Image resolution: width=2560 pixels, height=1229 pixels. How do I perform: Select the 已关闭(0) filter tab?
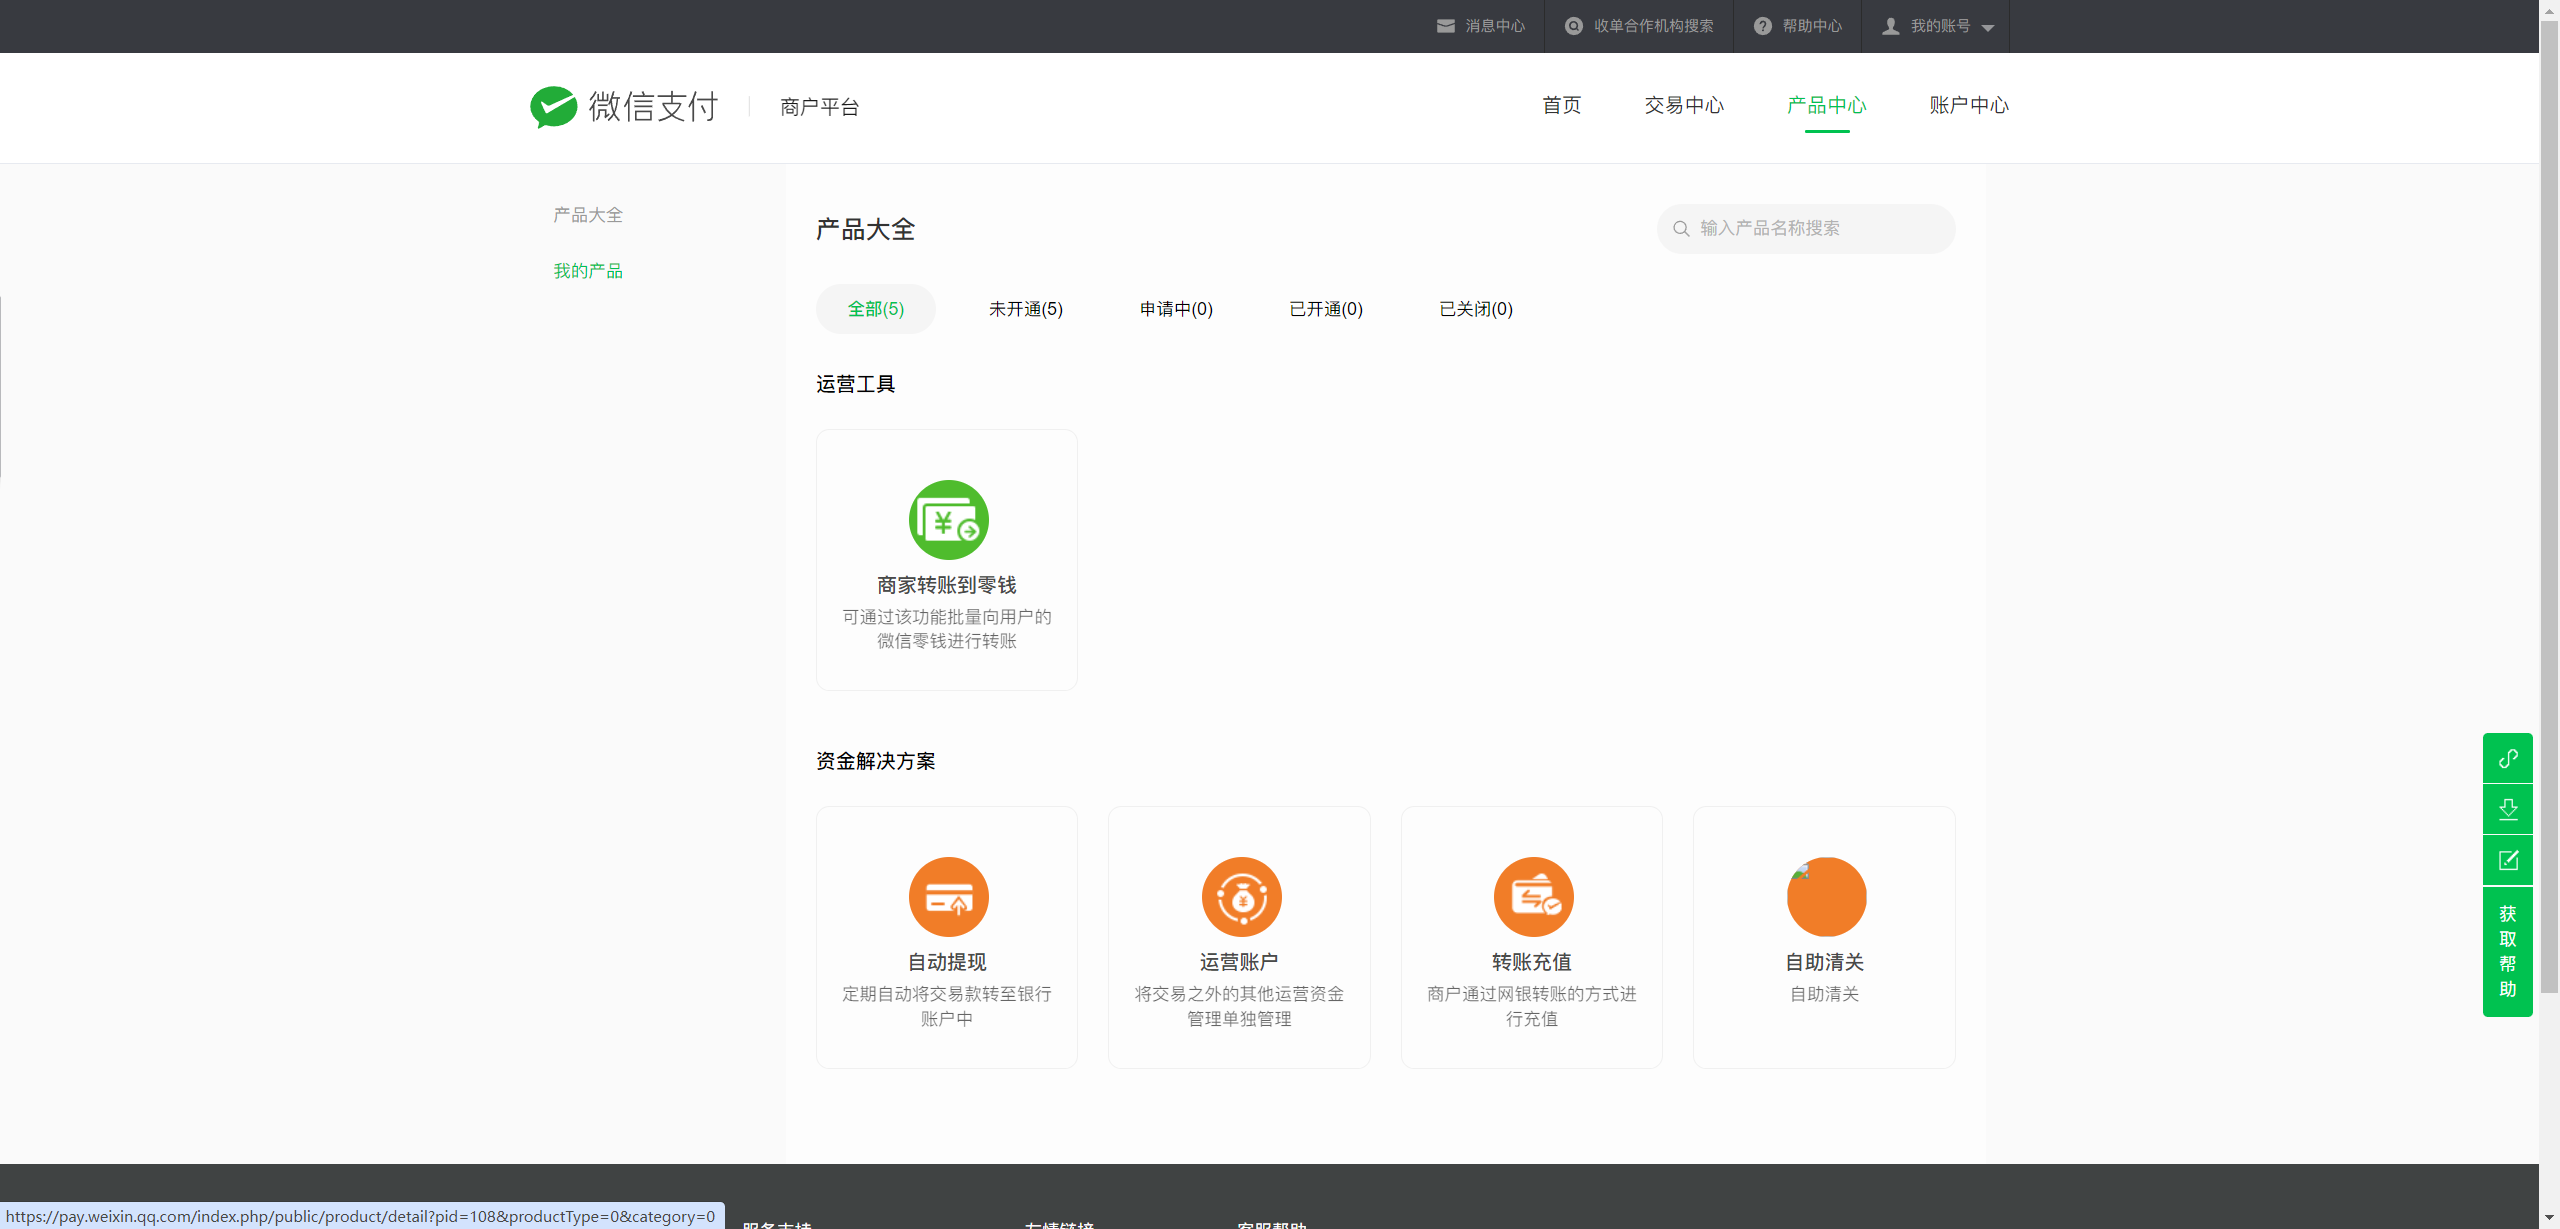pos(1476,309)
